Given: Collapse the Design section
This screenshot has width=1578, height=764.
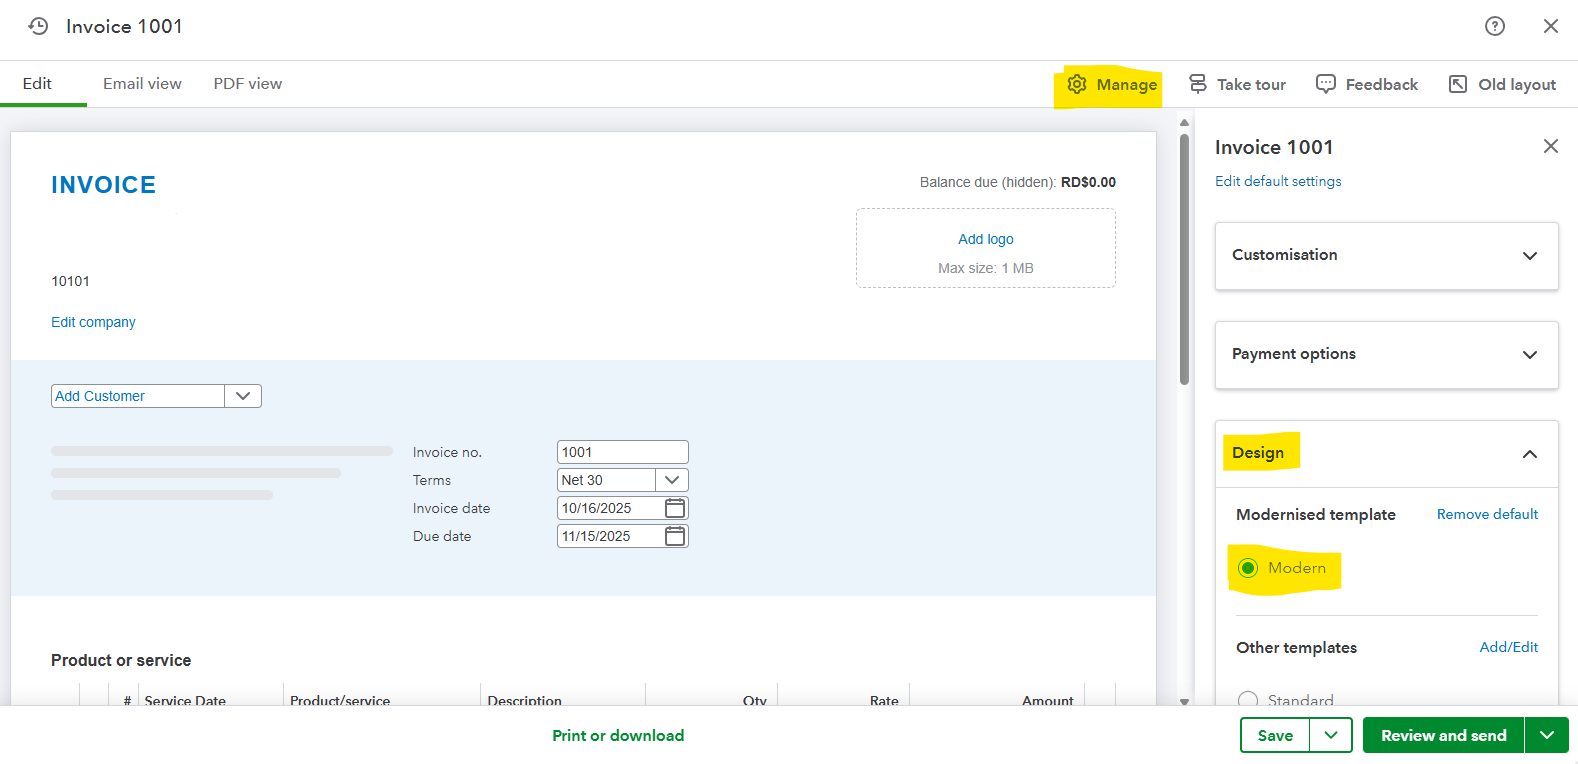Looking at the screenshot, I should point(1529,454).
